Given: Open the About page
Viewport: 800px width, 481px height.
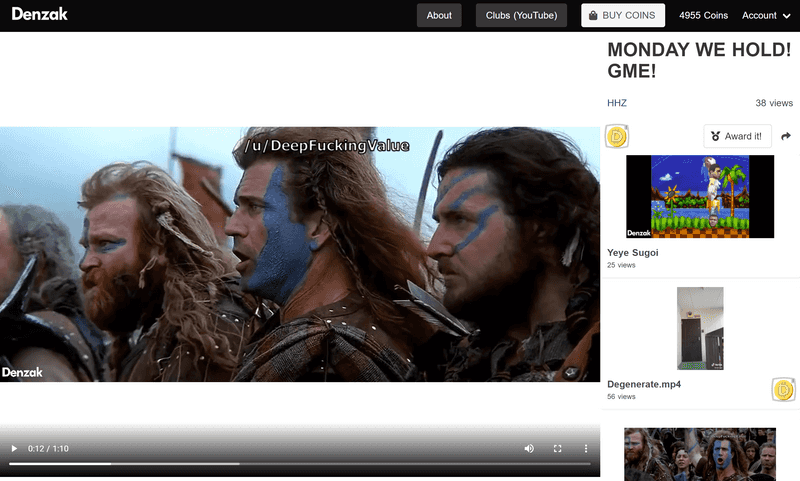Looking at the screenshot, I should [439, 15].
